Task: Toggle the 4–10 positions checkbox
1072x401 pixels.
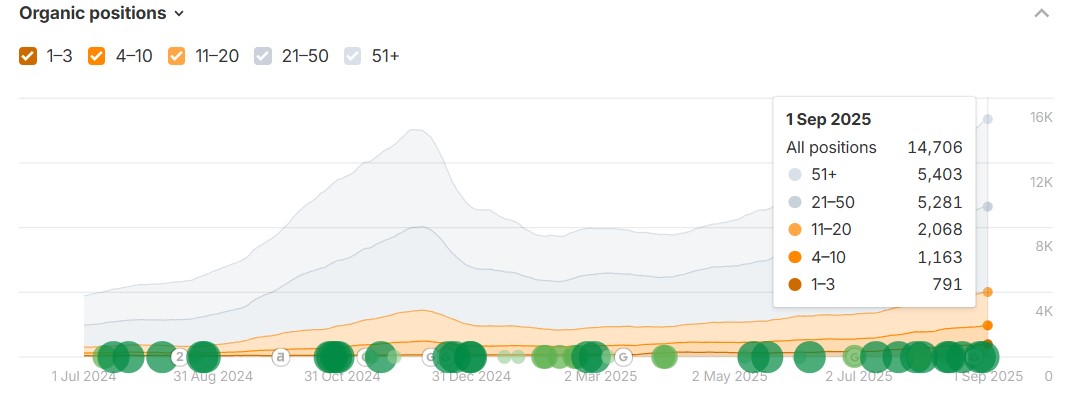Action: [97, 56]
